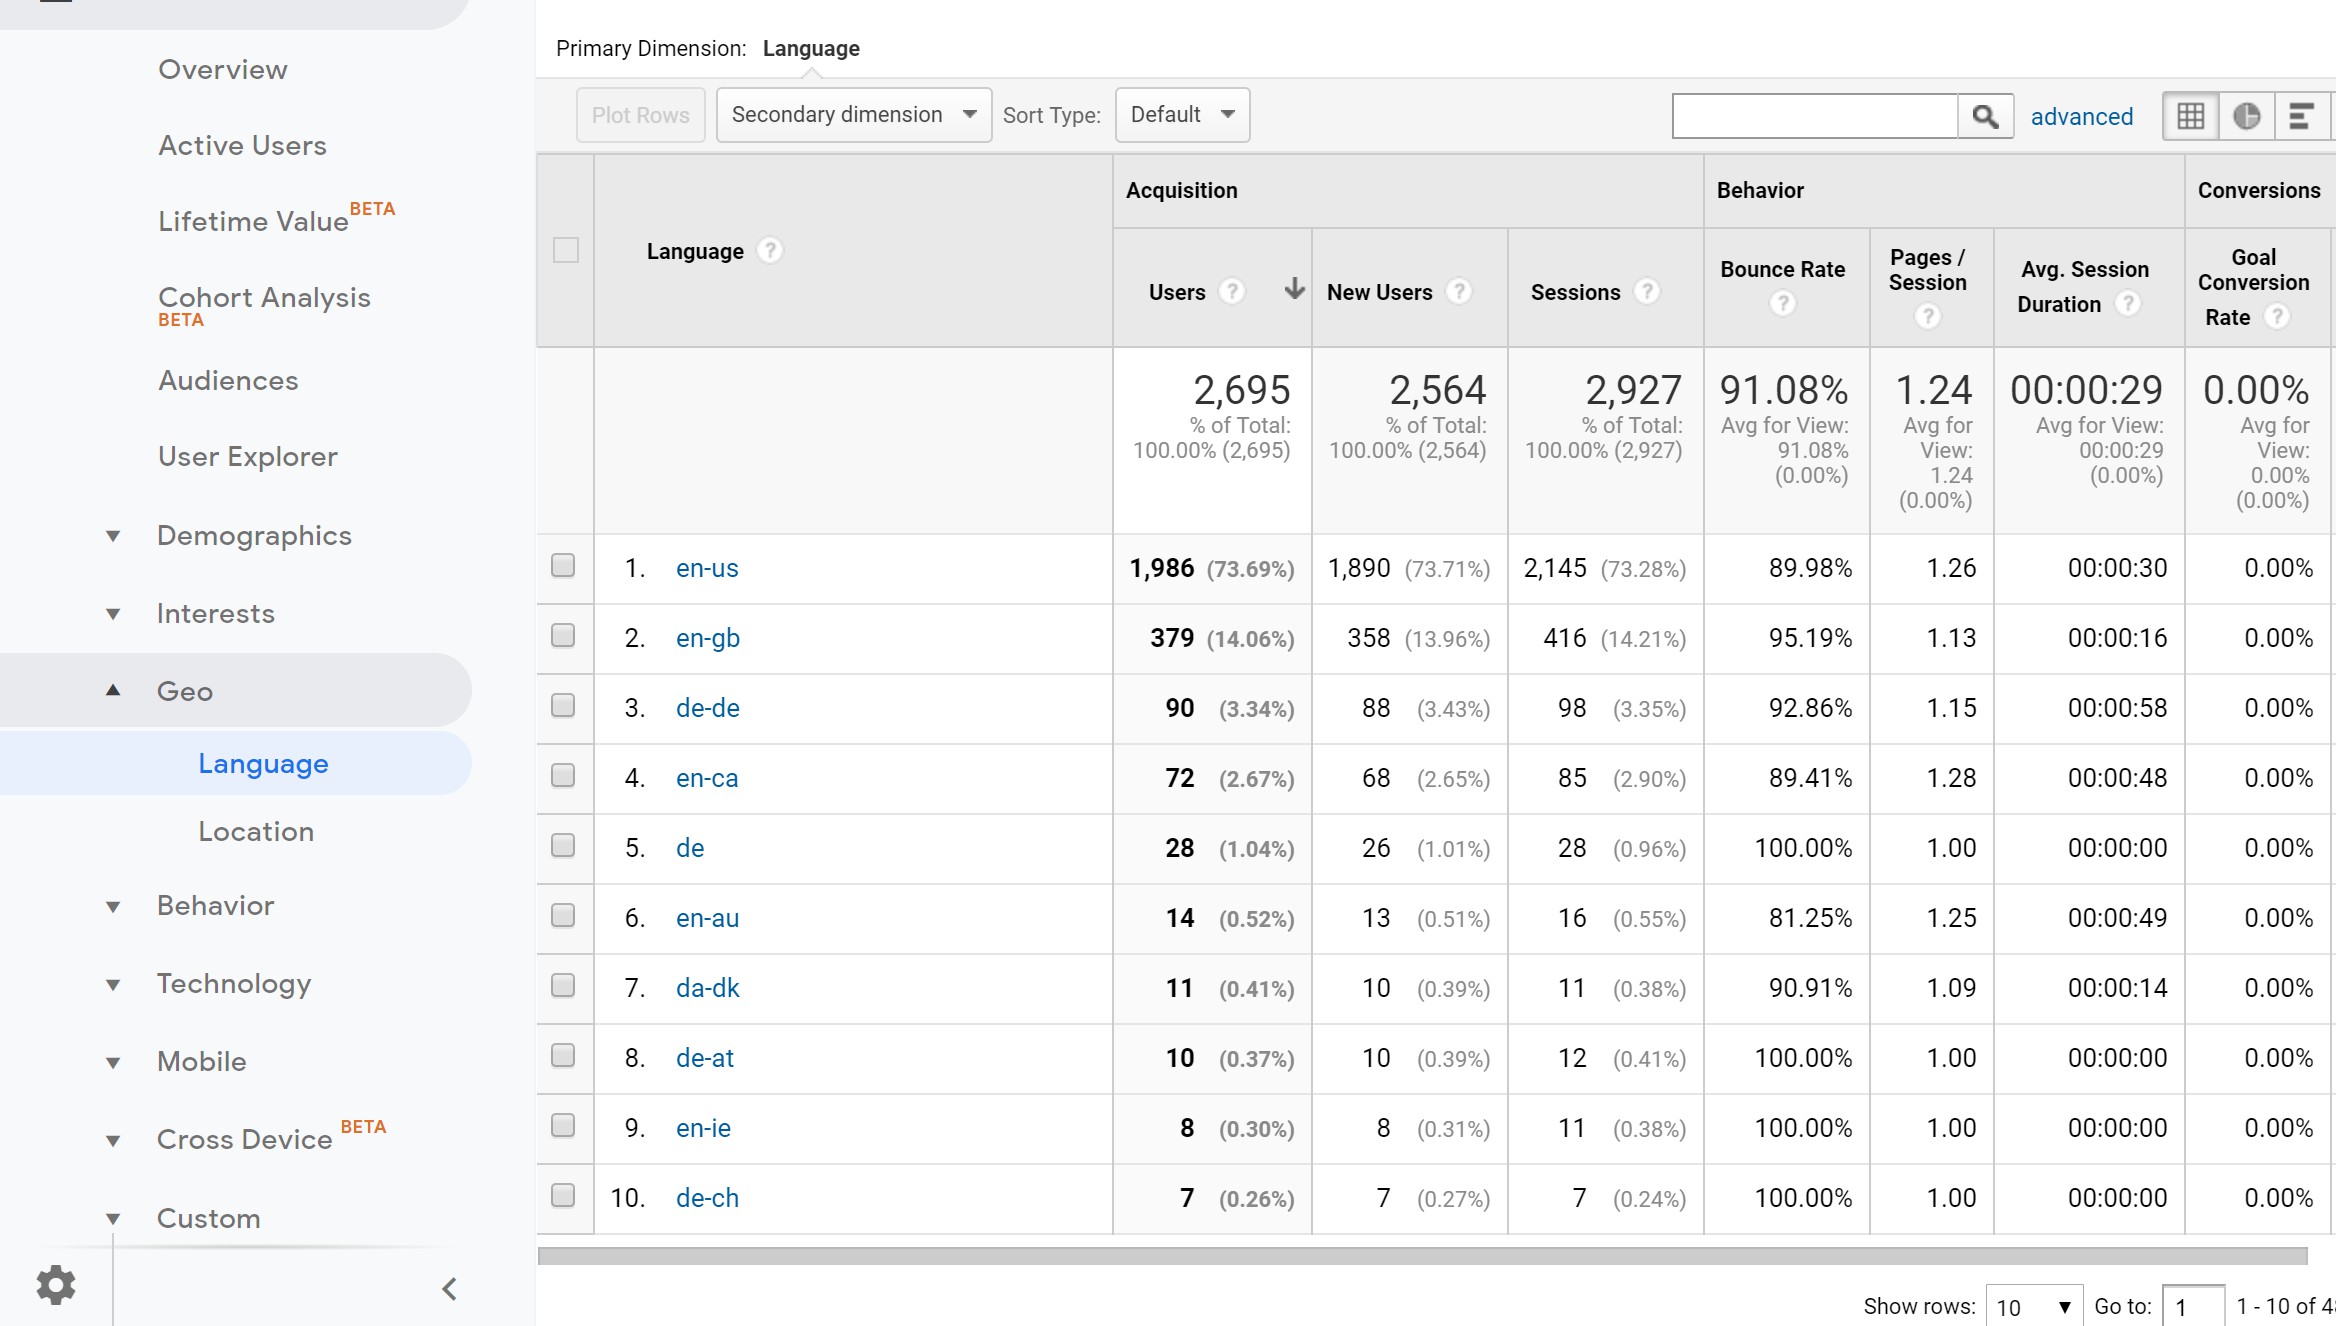Sort by the New Users column header
This screenshot has height=1326, width=2336.
click(x=1379, y=292)
